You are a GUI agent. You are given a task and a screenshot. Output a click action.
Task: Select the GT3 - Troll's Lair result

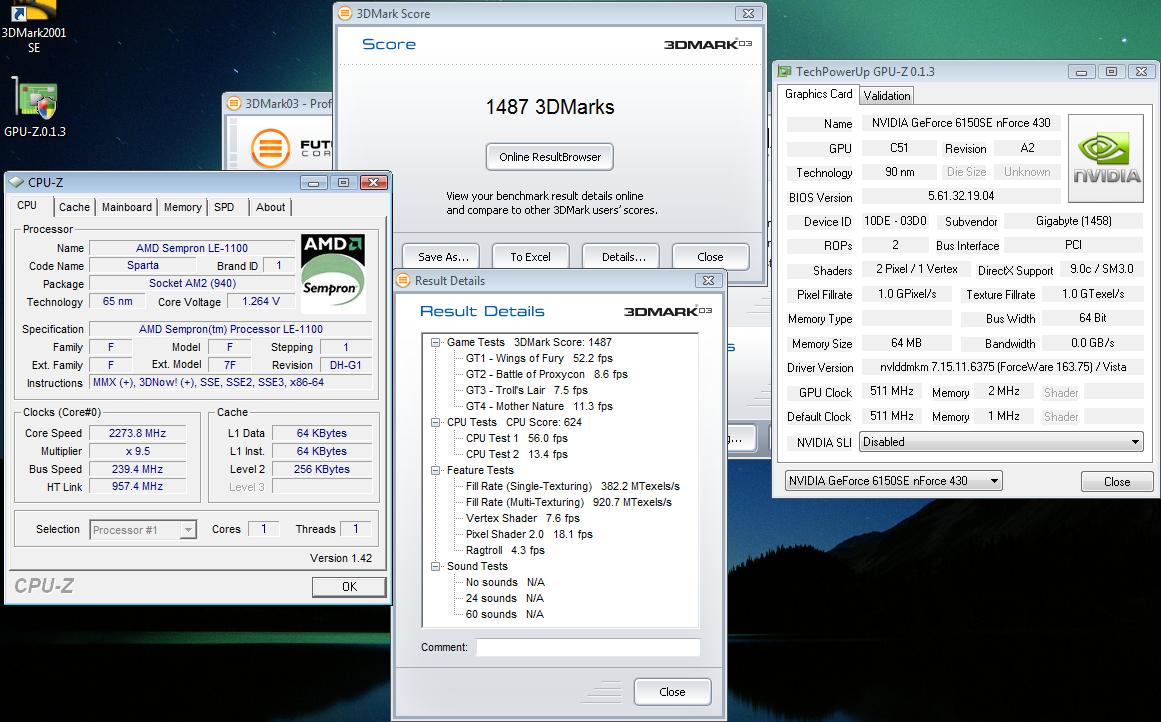tap(526, 390)
